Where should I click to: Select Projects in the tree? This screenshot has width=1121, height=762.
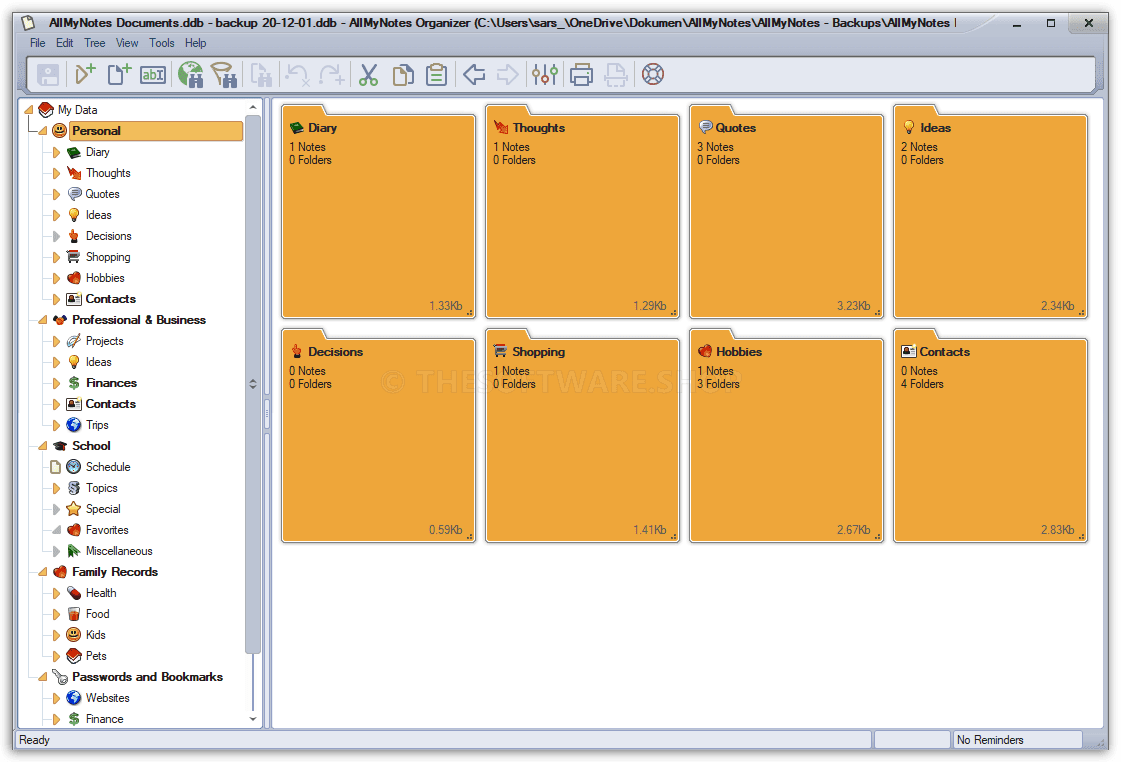(x=104, y=341)
